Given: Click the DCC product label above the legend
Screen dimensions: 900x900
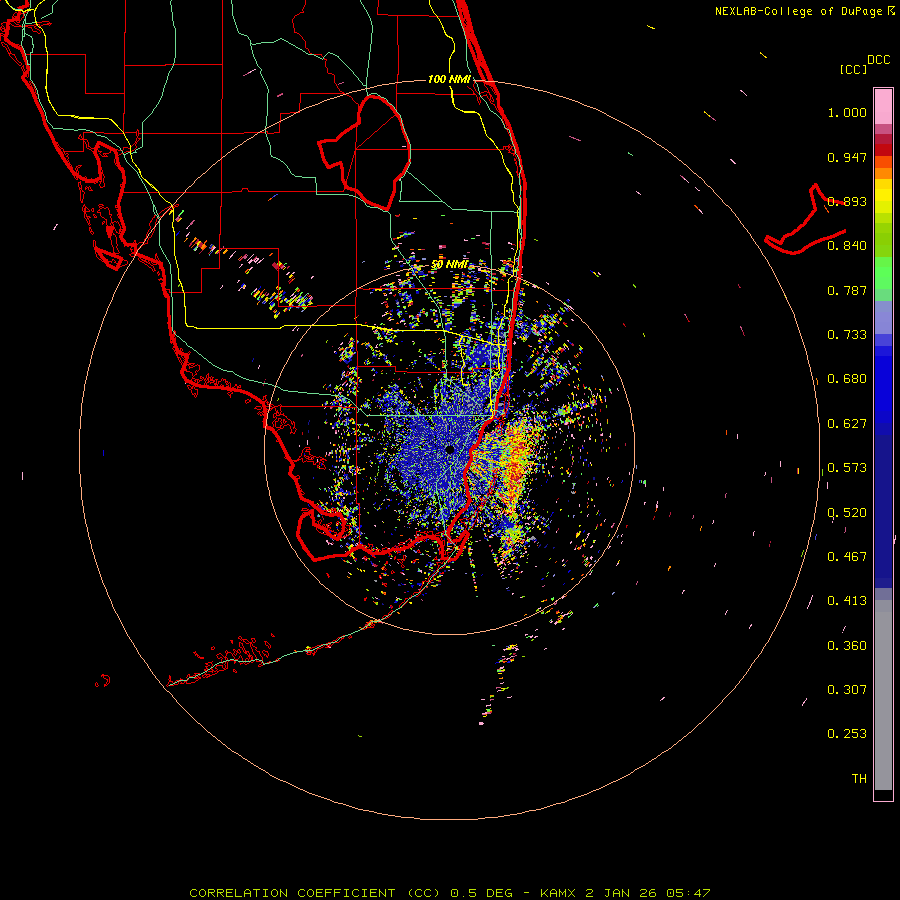Looking at the screenshot, I should (x=879, y=60).
